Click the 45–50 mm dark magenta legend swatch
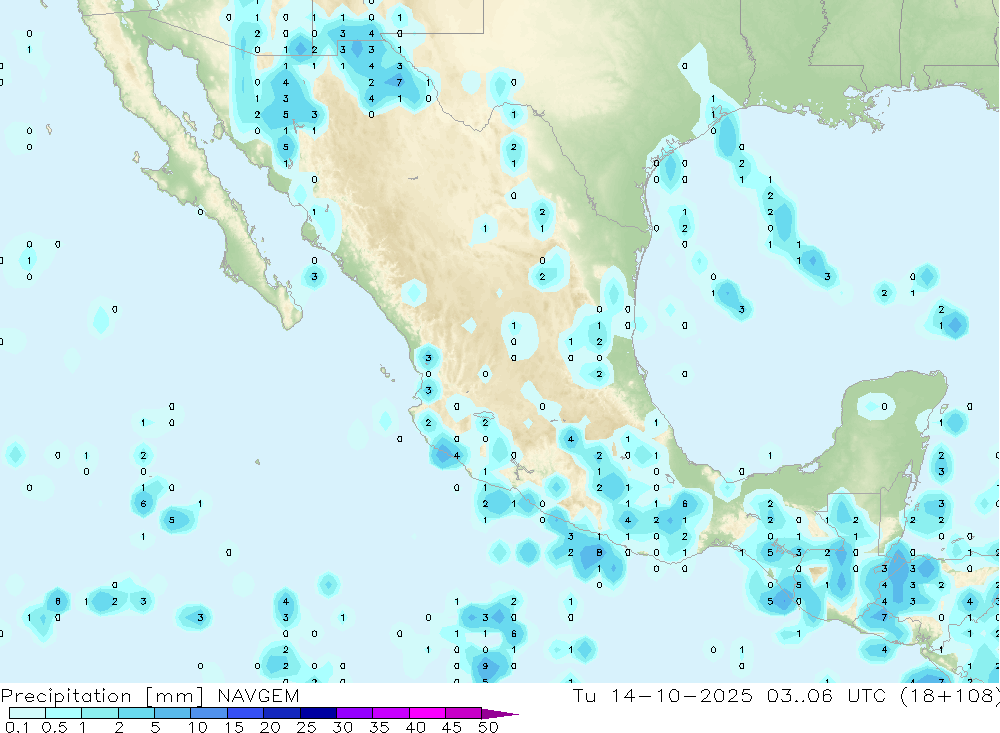The width and height of the screenshot is (1000, 733). pyautogui.click(x=464, y=713)
